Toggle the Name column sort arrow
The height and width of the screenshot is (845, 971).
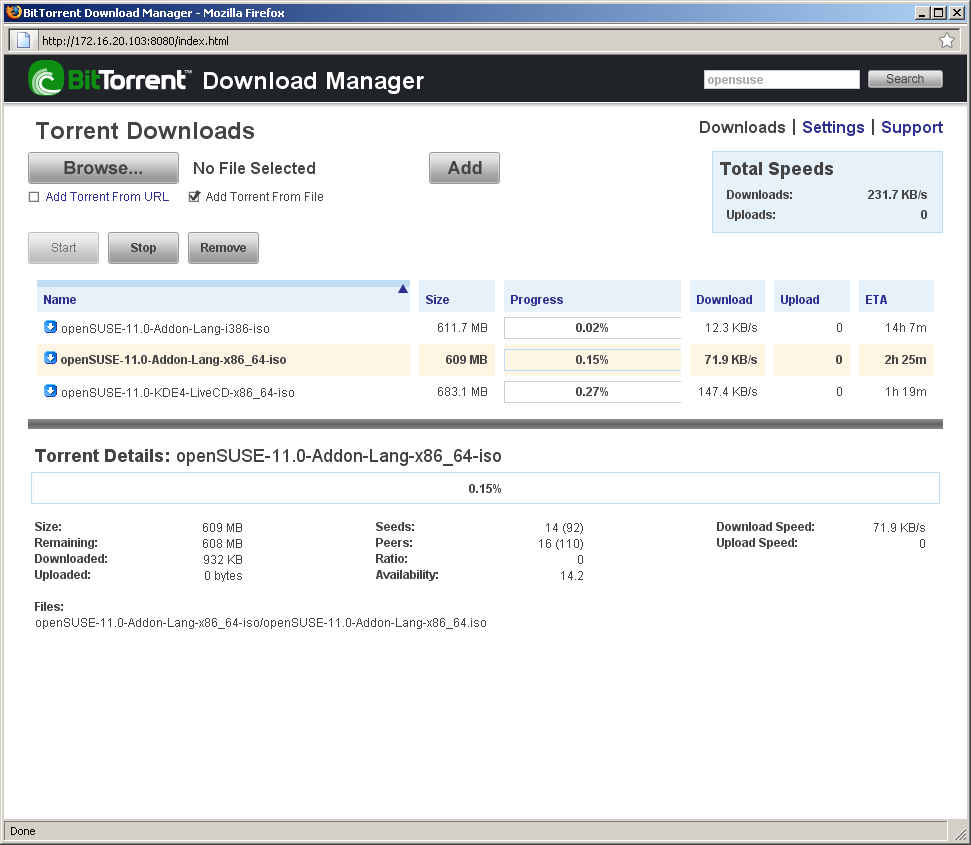[403, 288]
